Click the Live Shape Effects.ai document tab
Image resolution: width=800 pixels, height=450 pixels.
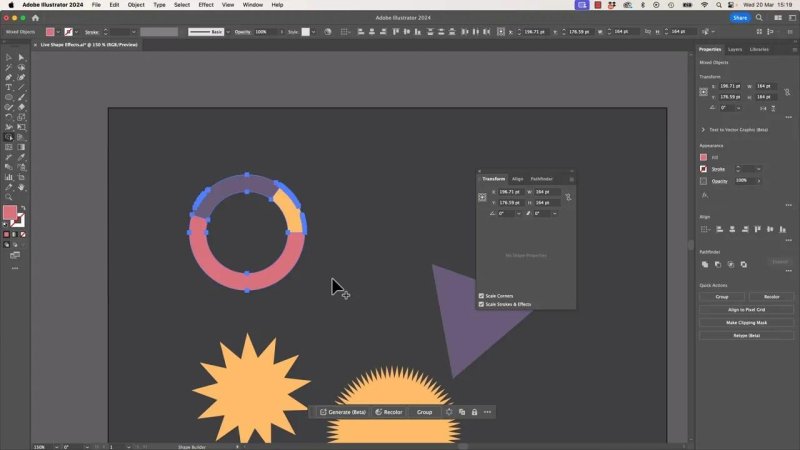(x=89, y=45)
